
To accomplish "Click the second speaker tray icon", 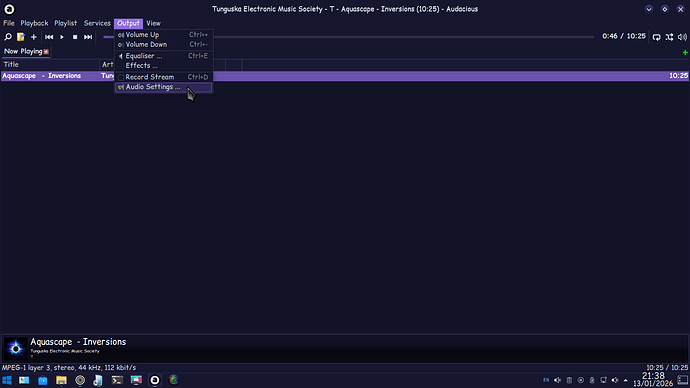I will pos(615,380).
